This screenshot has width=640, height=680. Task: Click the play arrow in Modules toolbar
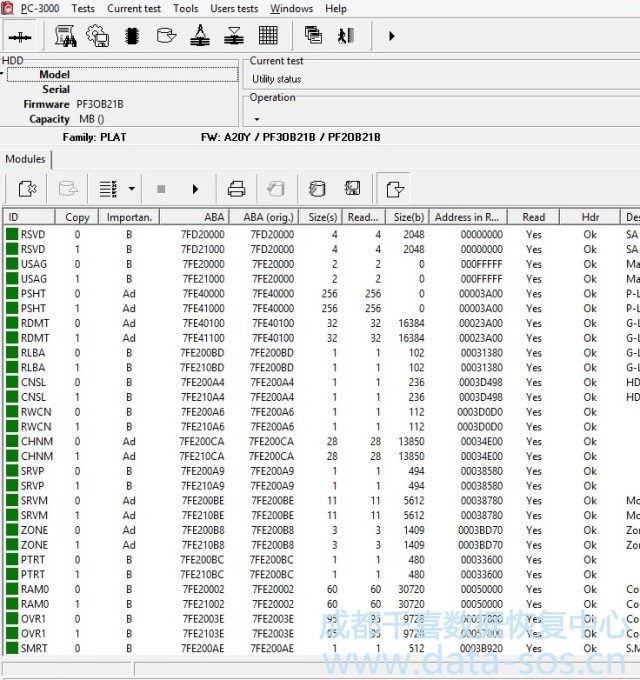click(x=195, y=188)
